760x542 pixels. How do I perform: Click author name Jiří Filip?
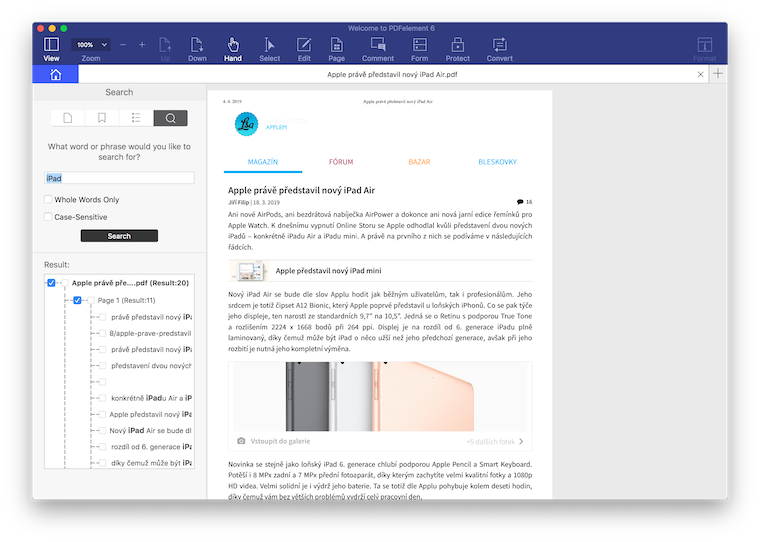pyautogui.click(x=238, y=202)
